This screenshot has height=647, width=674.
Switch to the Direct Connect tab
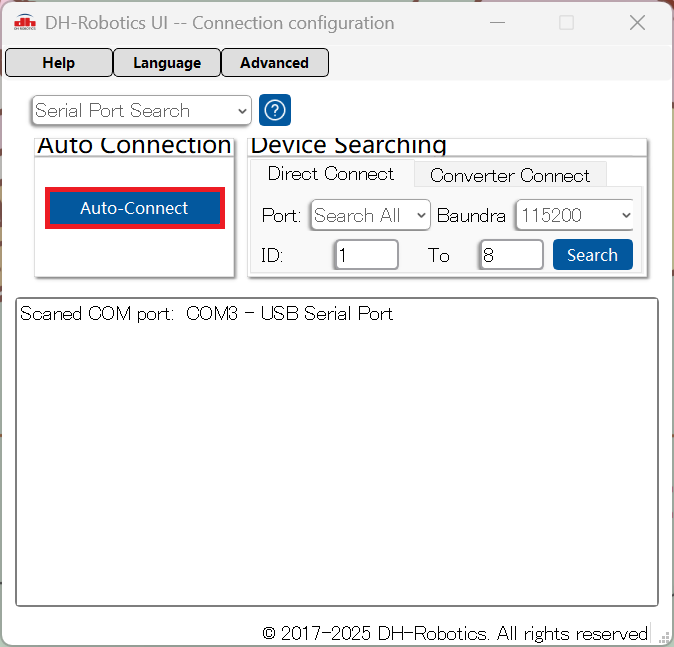click(x=331, y=174)
